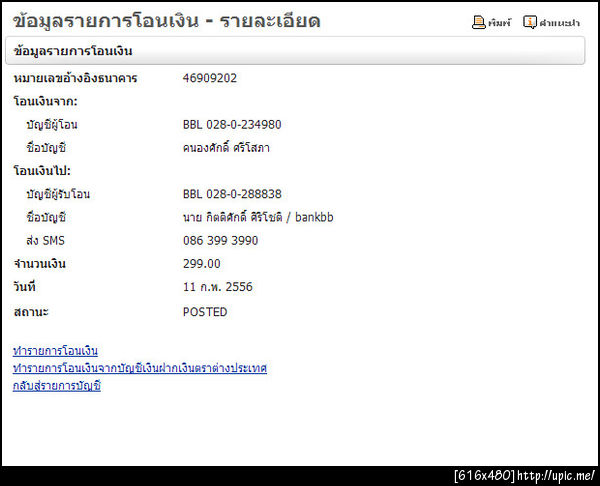Click sender name คนองศักดิ์ ศรีโสภา

point(226,147)
